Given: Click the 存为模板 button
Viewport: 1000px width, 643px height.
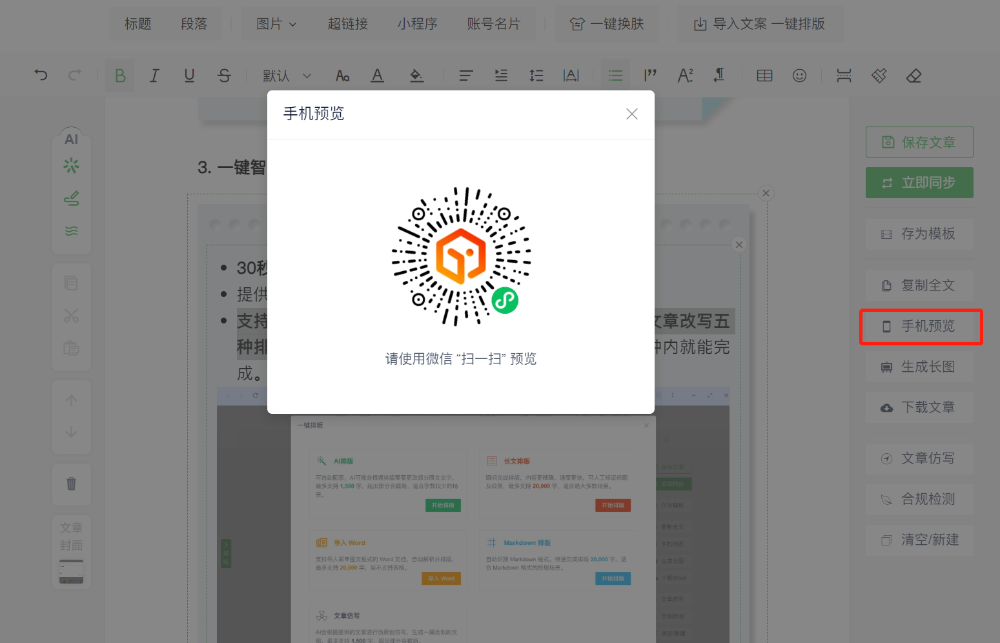Looking at the screenshot, I should tap(920, 234).
